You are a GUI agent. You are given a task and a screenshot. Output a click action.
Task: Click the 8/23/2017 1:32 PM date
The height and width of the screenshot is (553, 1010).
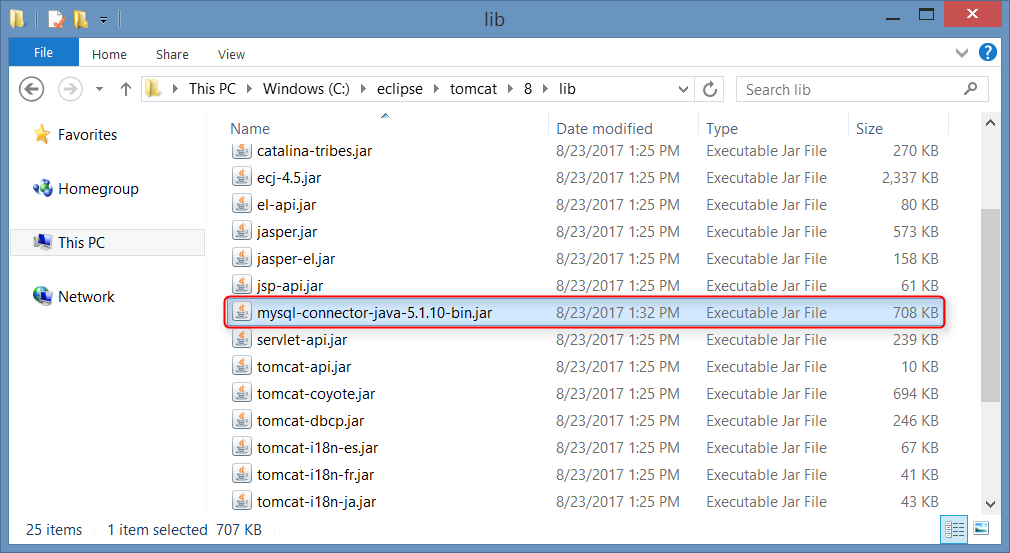[x=618, y=313]
